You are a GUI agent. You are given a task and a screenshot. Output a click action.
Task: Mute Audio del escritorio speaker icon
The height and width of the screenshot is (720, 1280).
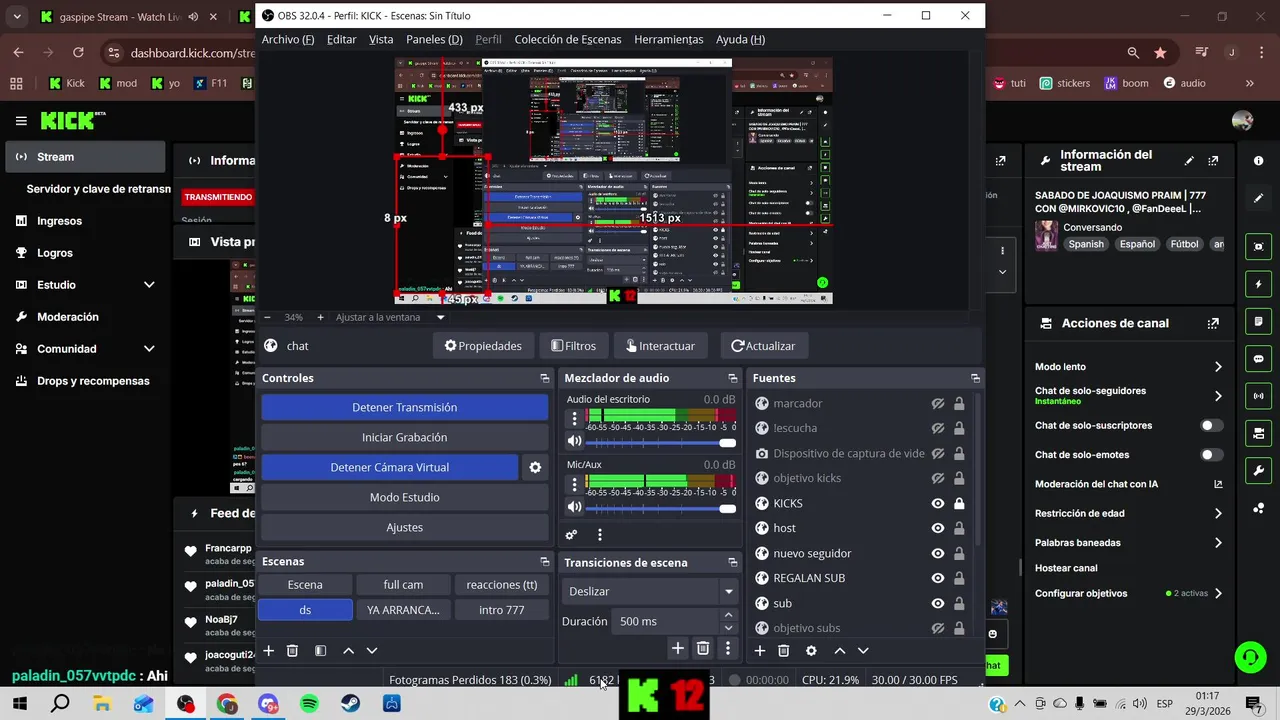point(574,441)
